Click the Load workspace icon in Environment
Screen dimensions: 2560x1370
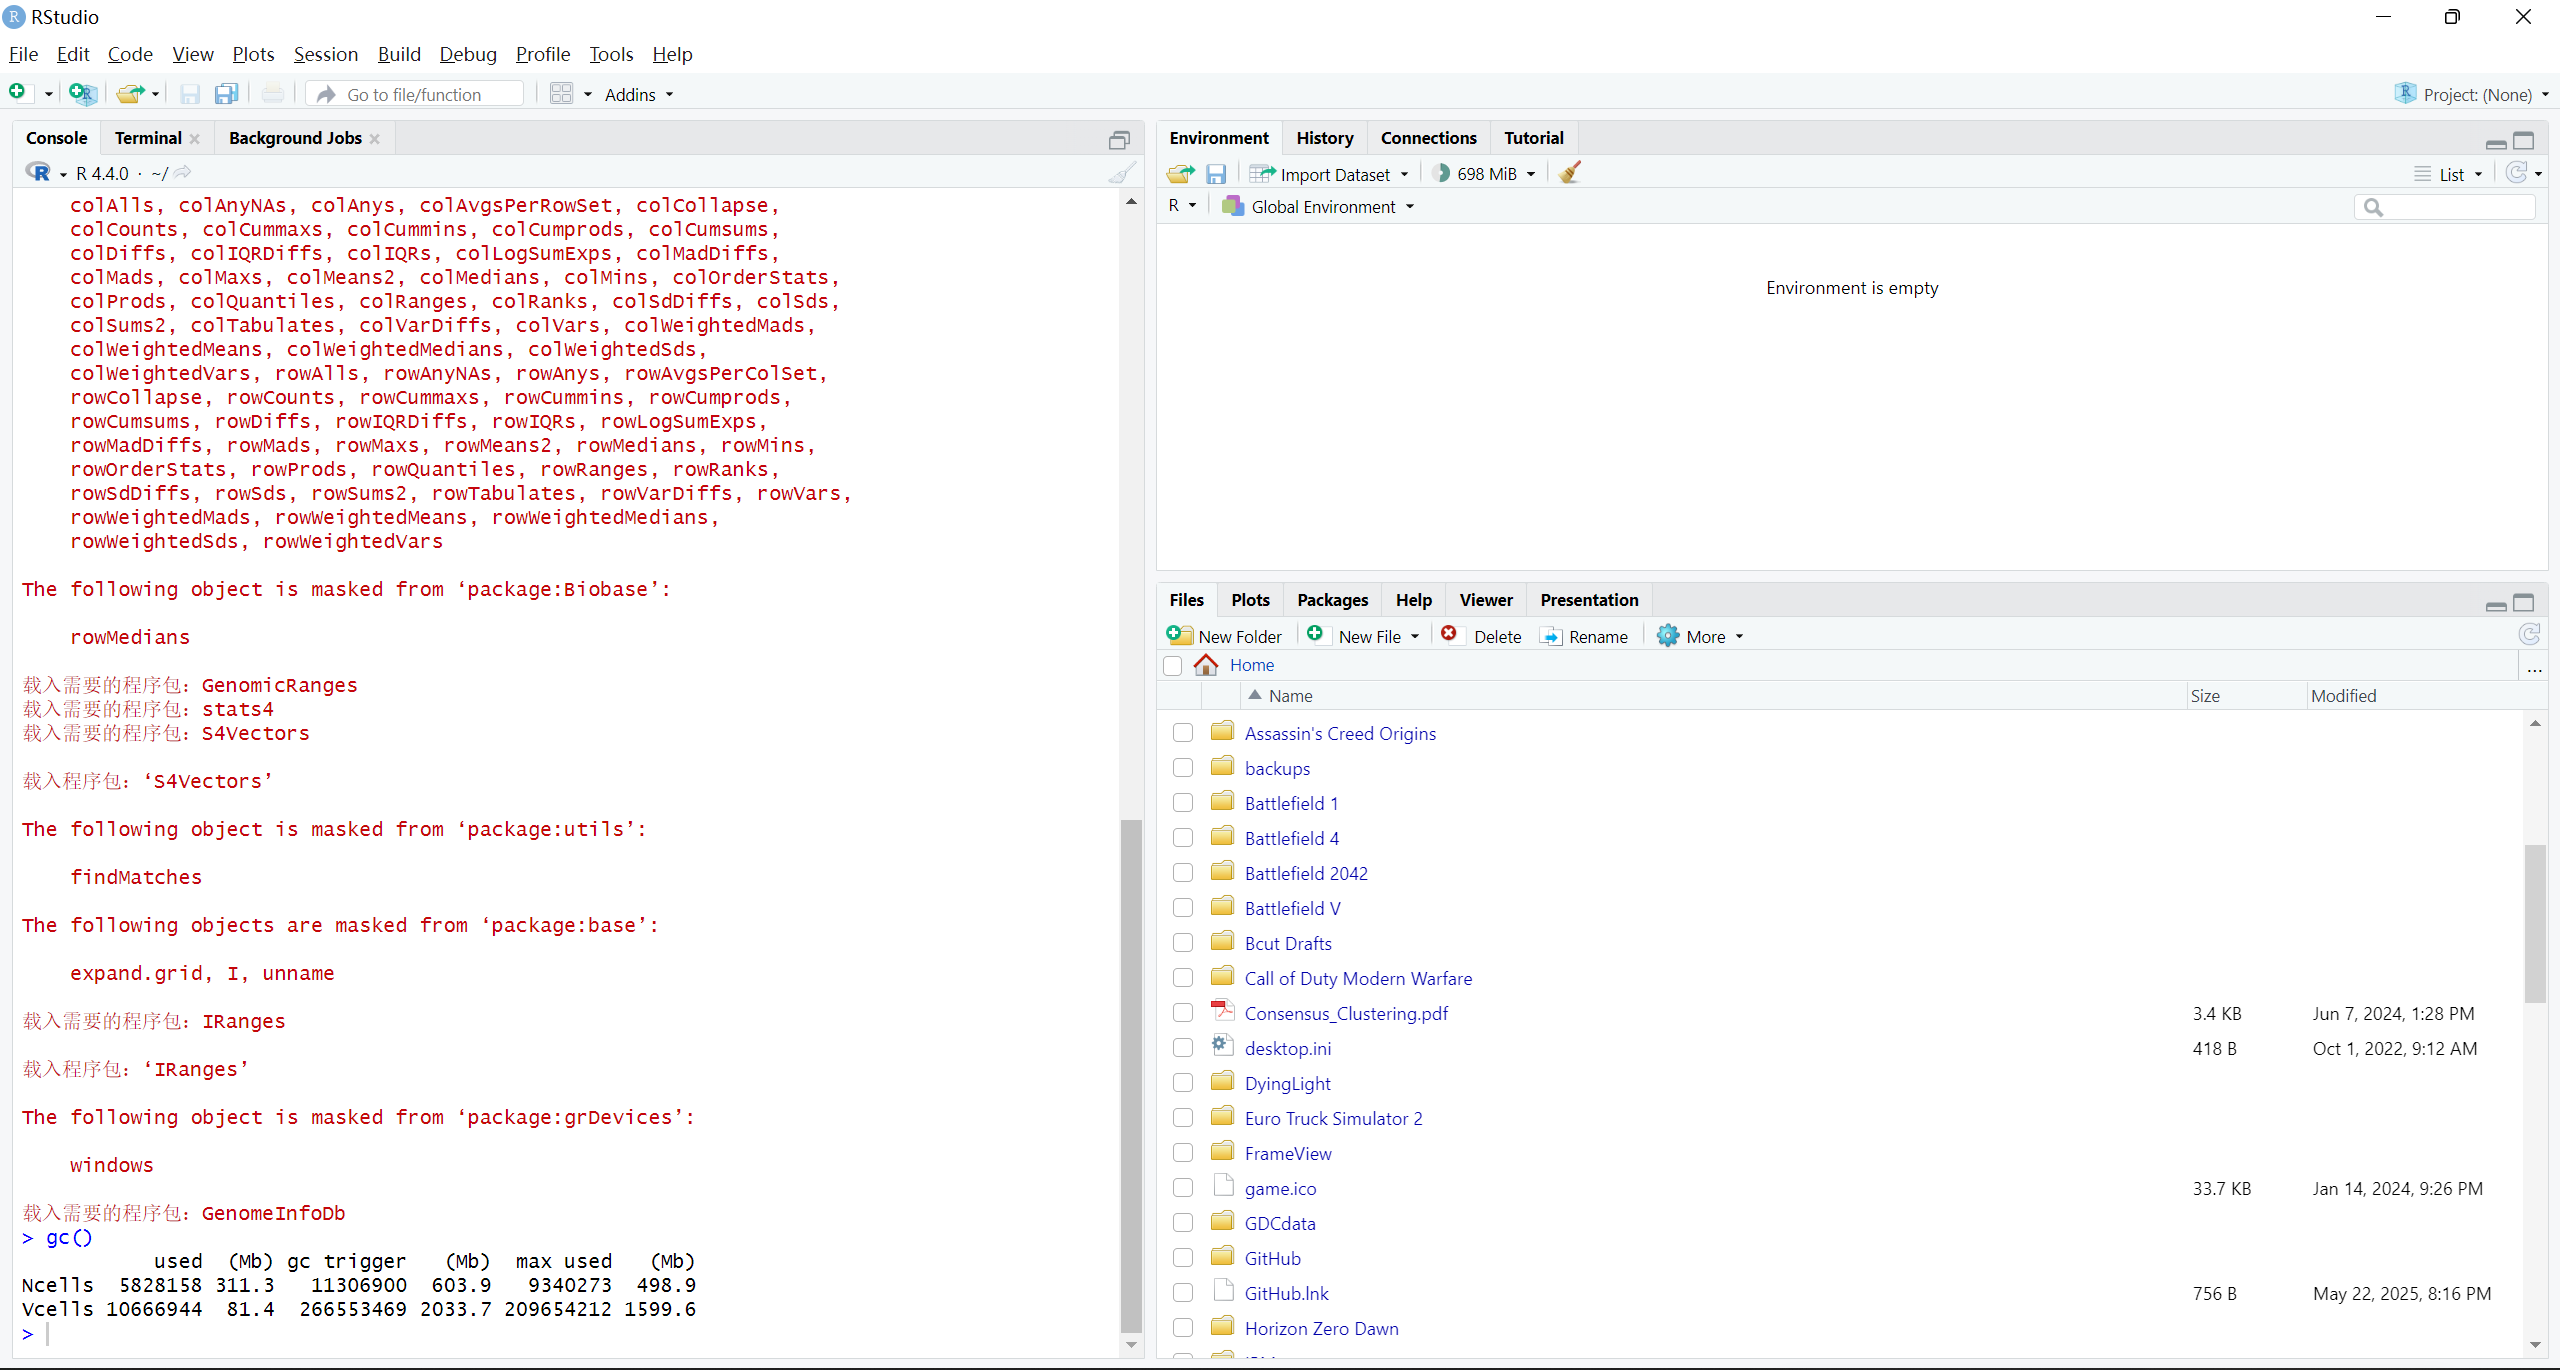click(x=1181, y=174)
